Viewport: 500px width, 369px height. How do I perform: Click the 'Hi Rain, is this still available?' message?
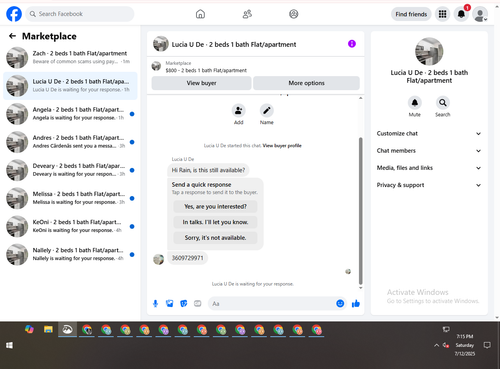(x=208, y=170)
